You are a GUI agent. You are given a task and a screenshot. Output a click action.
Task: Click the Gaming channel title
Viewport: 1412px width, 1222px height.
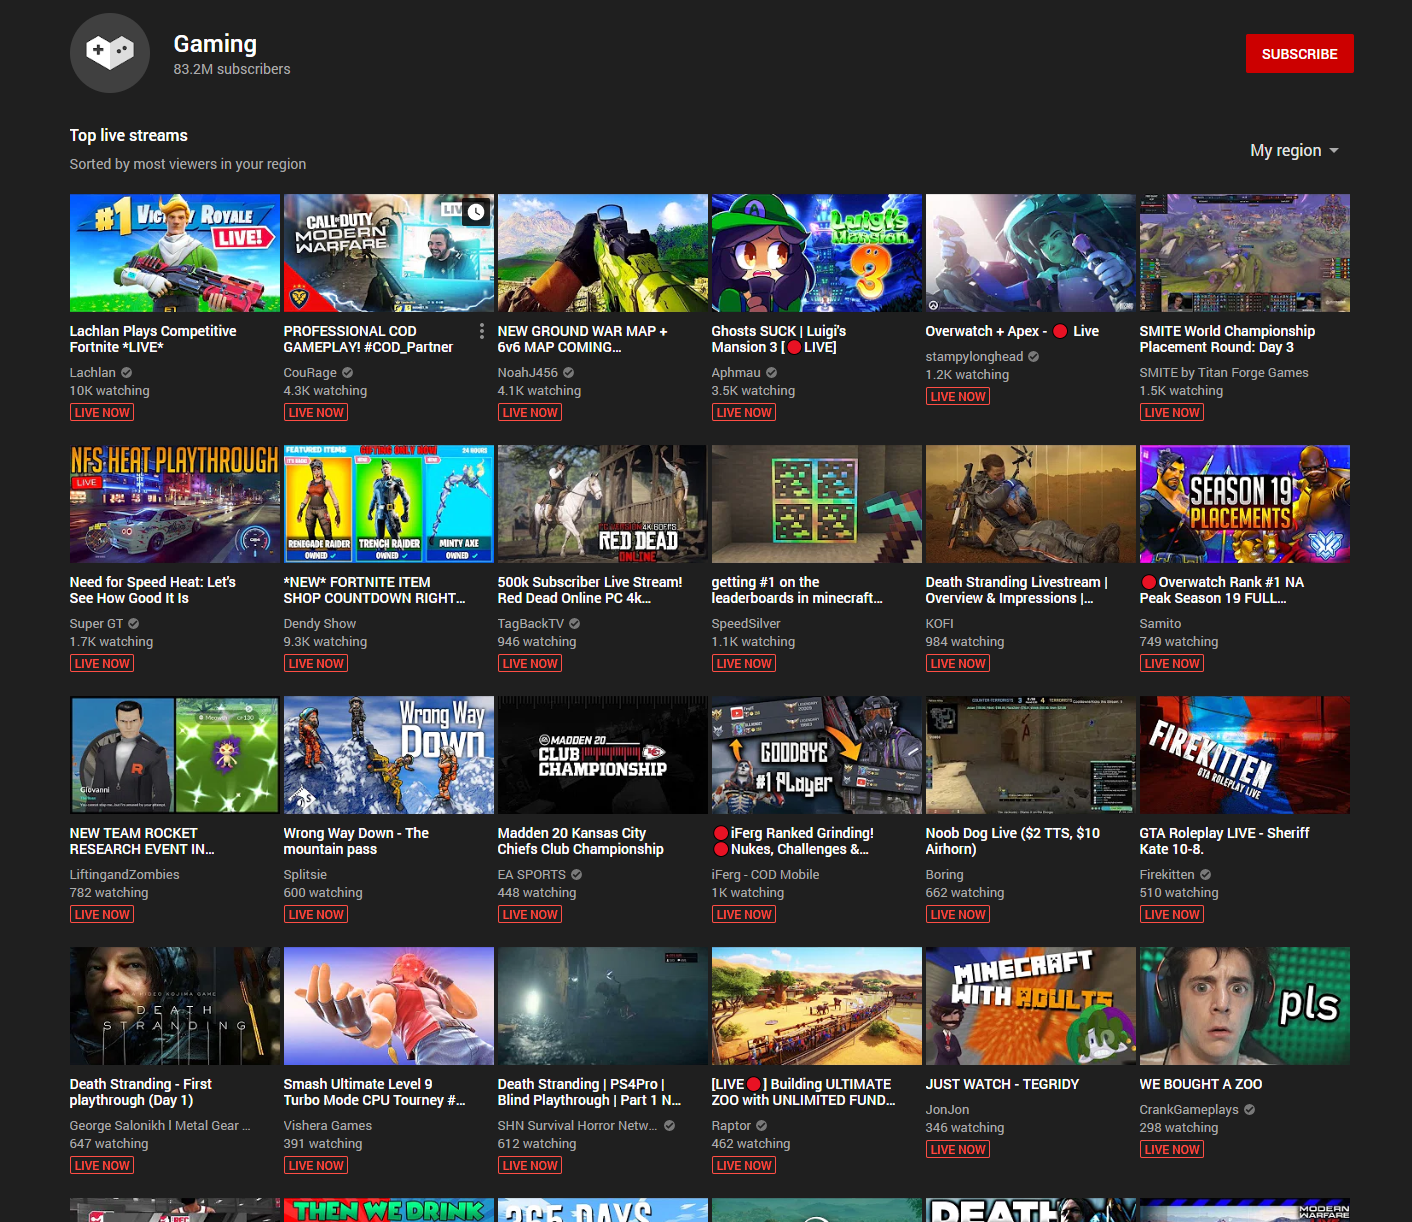point(215,44)
